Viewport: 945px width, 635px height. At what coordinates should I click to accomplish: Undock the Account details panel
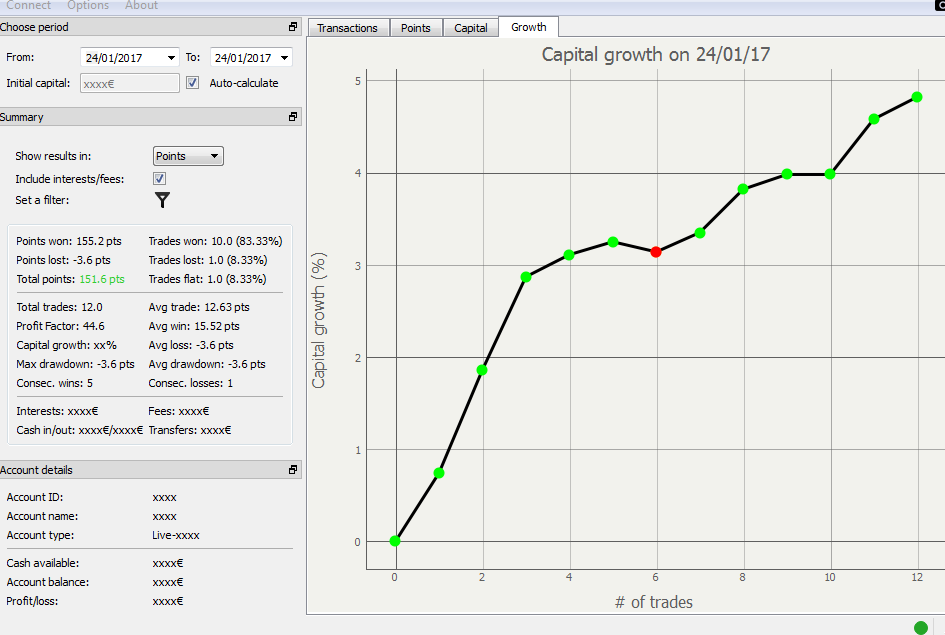[293, 469]
